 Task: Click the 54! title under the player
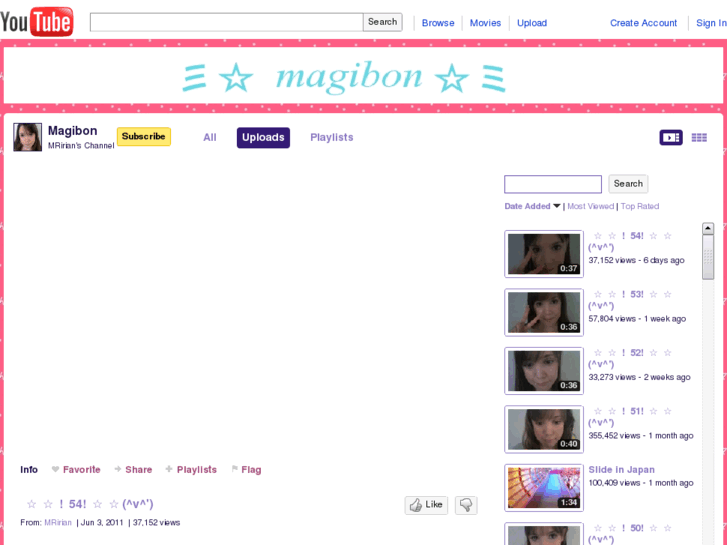(89, 504)
